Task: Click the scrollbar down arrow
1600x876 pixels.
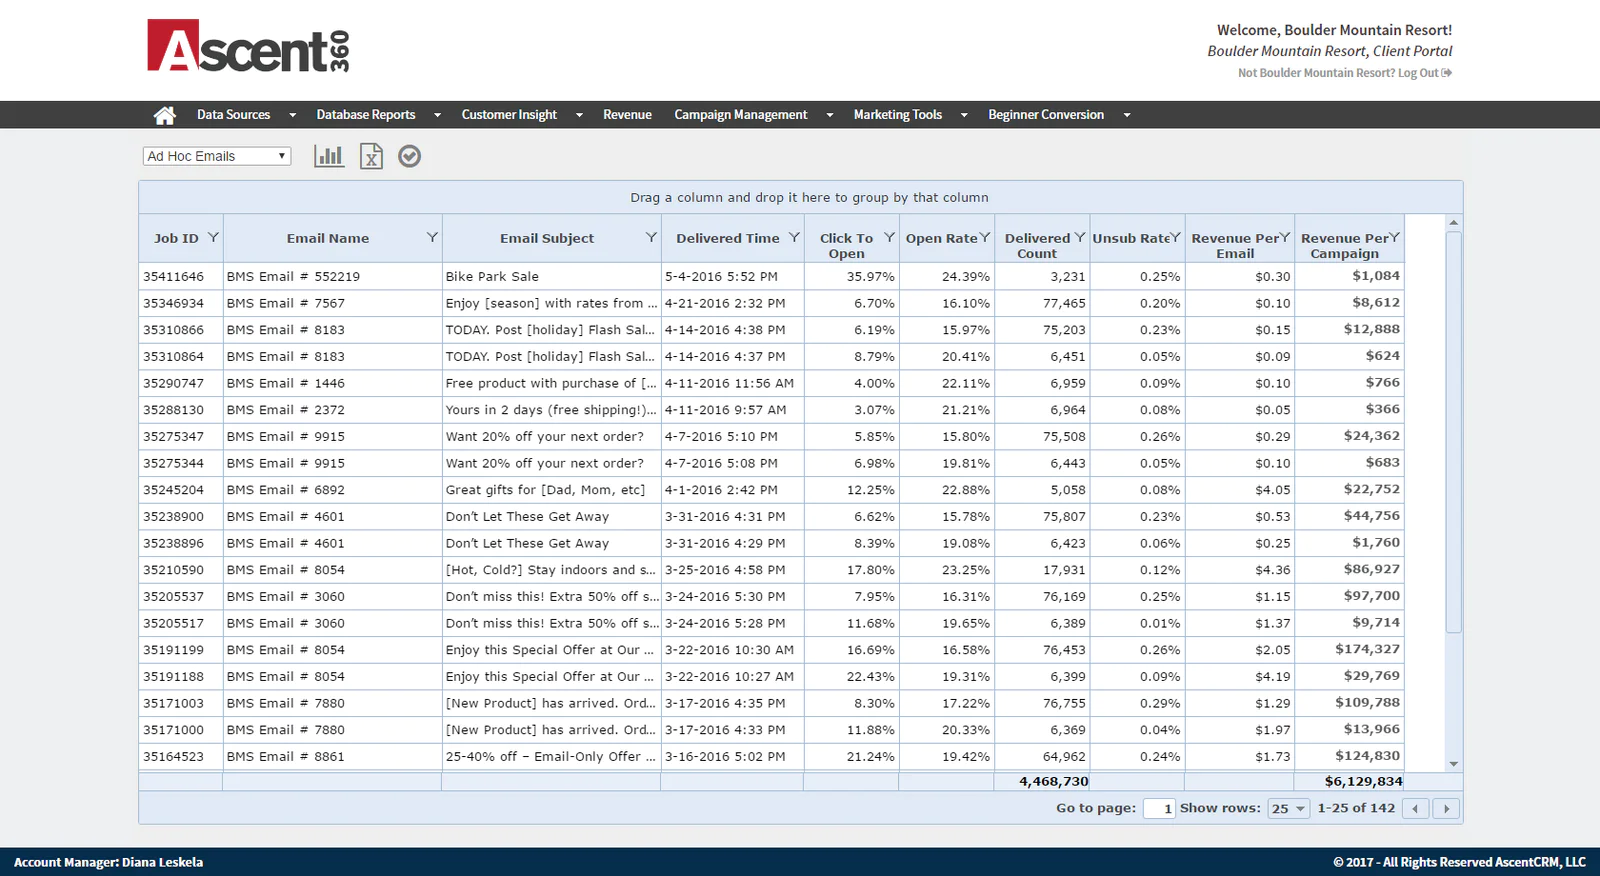Action: point(1454,764)
